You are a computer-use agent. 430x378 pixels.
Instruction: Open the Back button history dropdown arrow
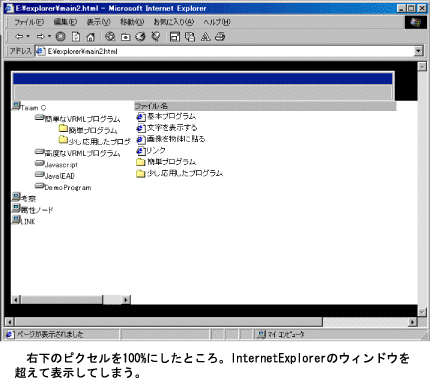(x=28, y=36)
